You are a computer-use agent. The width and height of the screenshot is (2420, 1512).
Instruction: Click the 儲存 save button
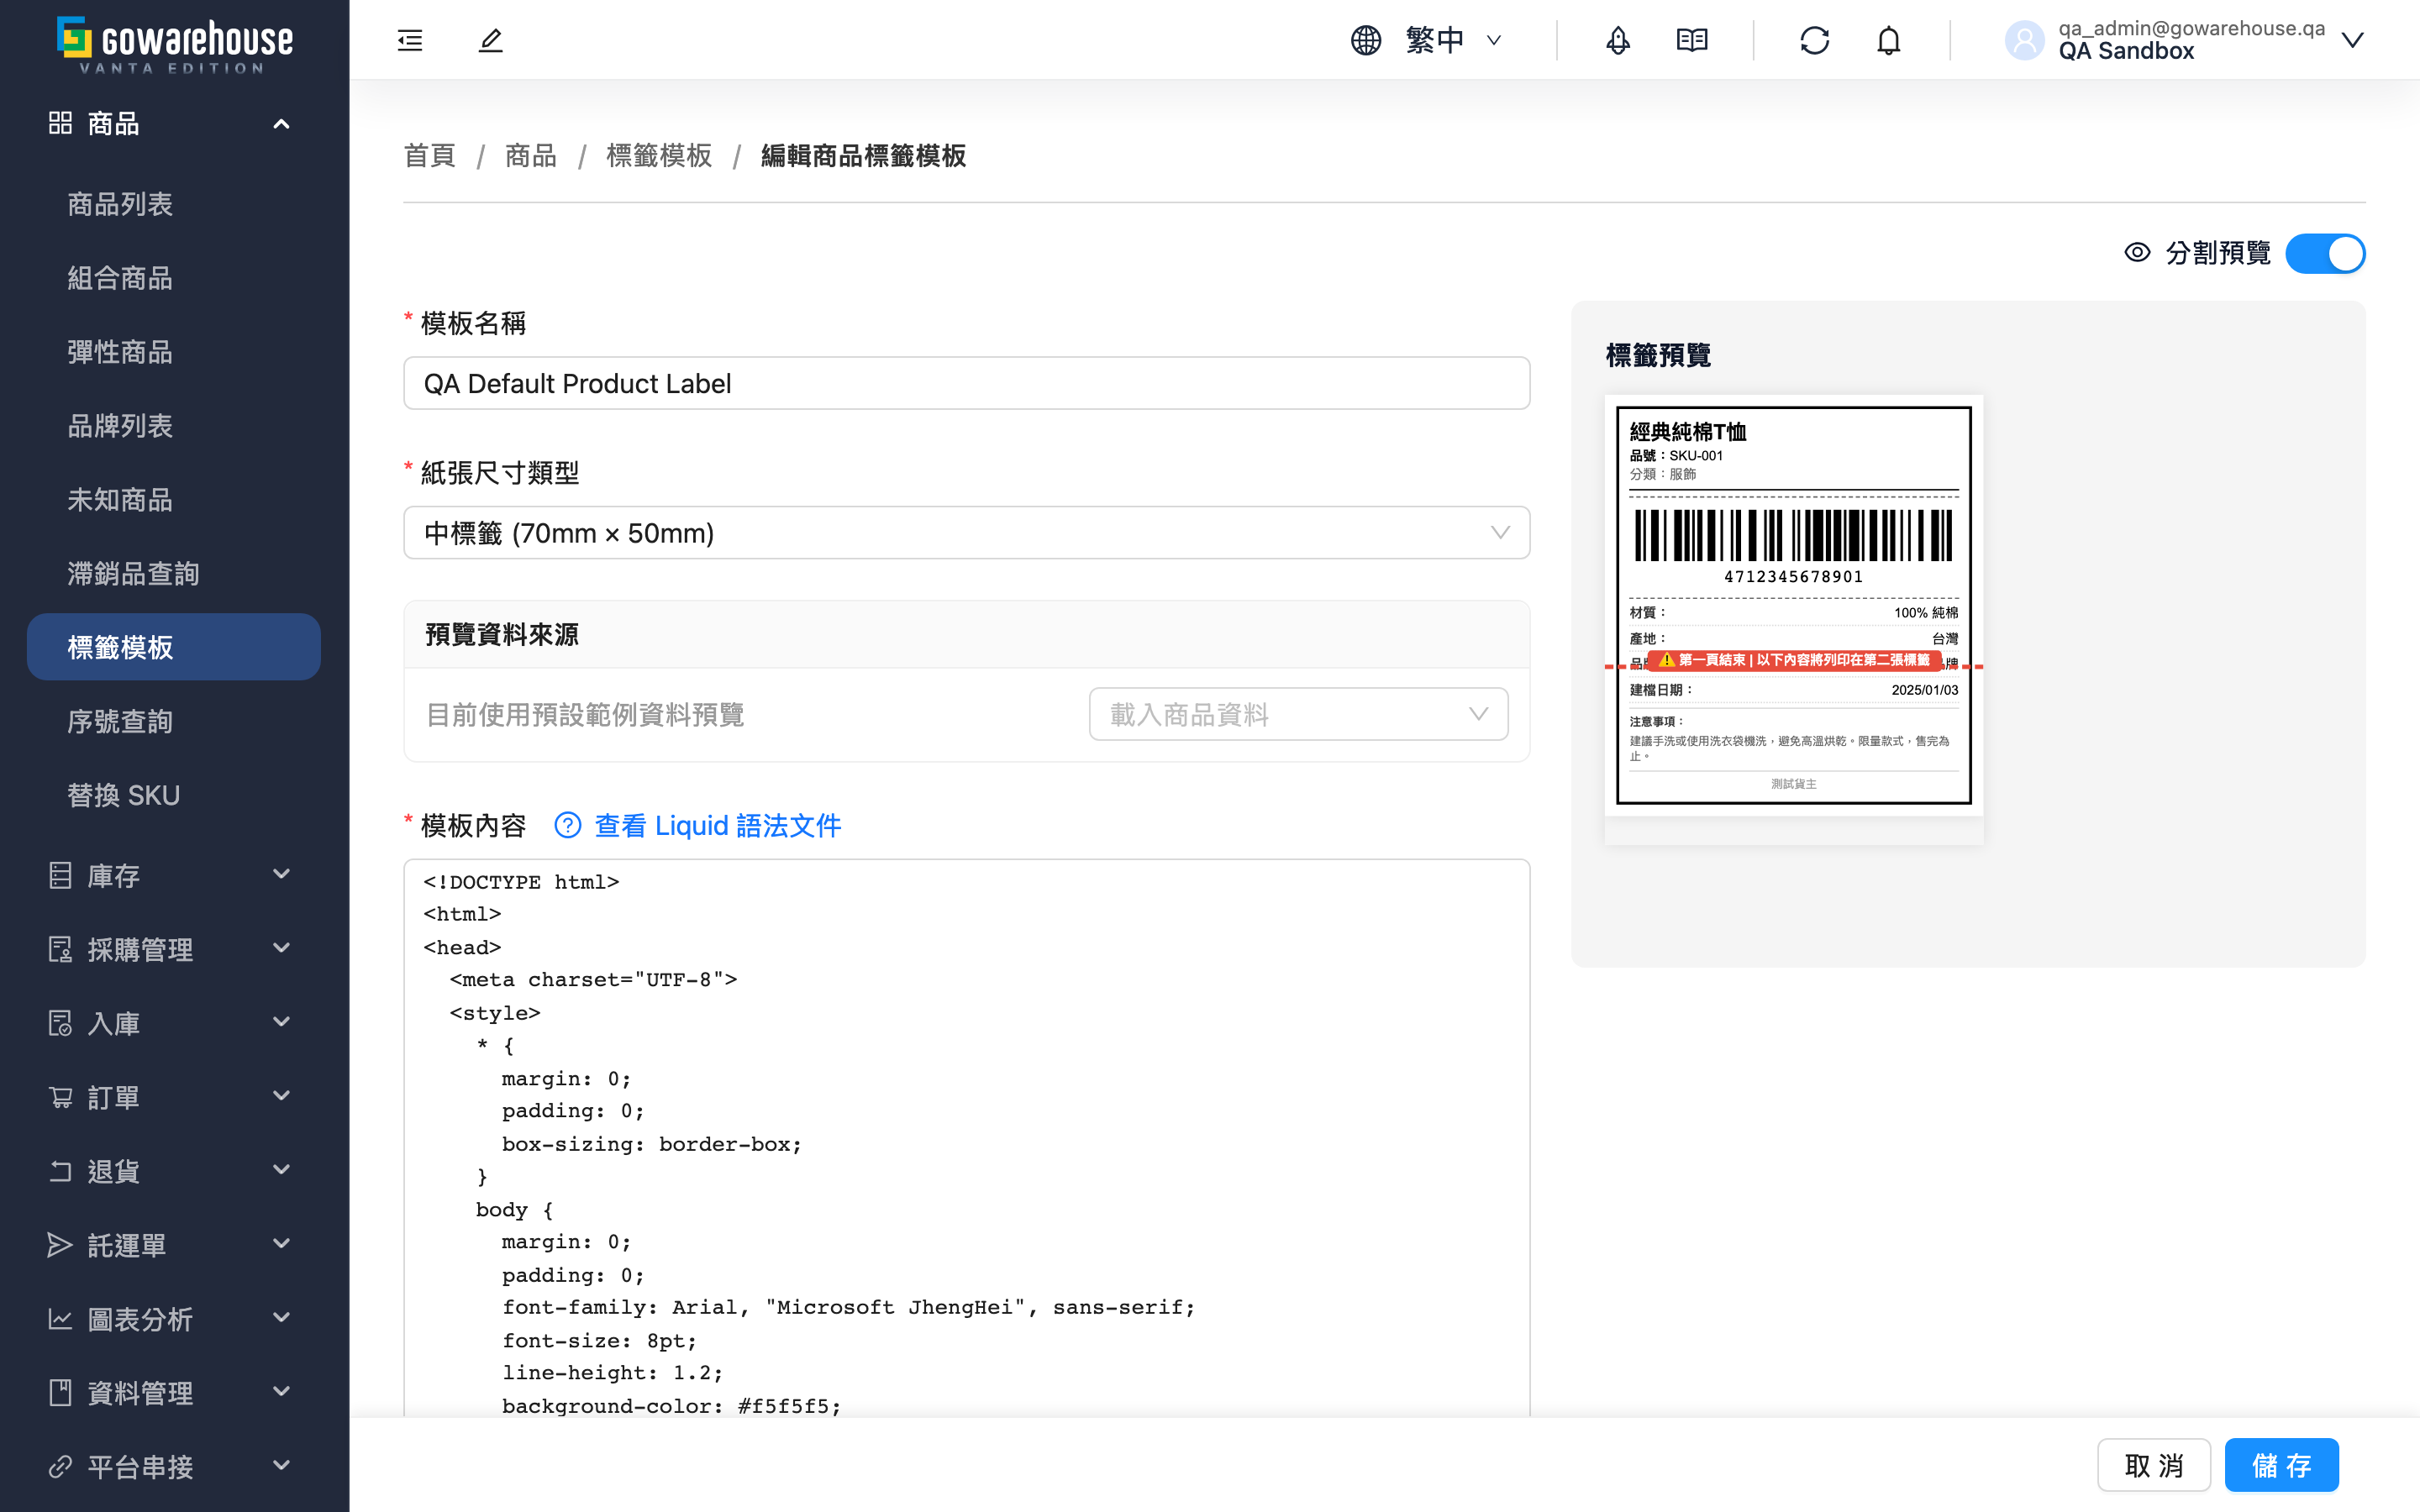[2281, 1465]
